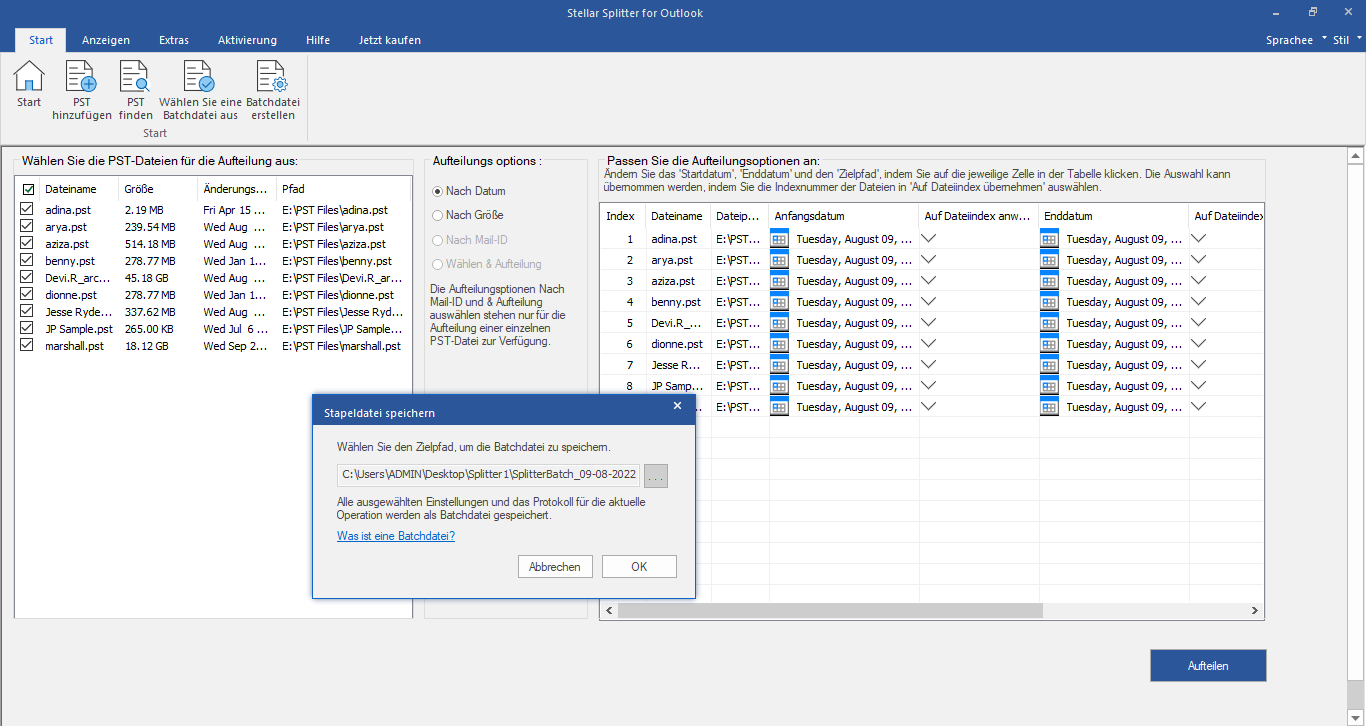Open Enddatum calendar icon for arya.pst
This screenshot has width=1366, height=726.
coord(1050,260)
